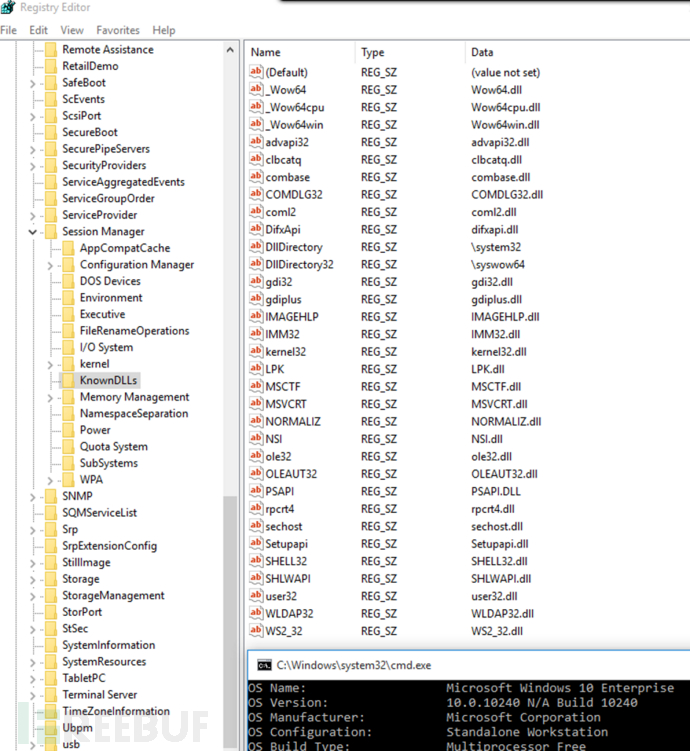Expand the SecurityProviders key node
Screen dimensions: 690x751
pyautogui.click(x=33, y=166)
